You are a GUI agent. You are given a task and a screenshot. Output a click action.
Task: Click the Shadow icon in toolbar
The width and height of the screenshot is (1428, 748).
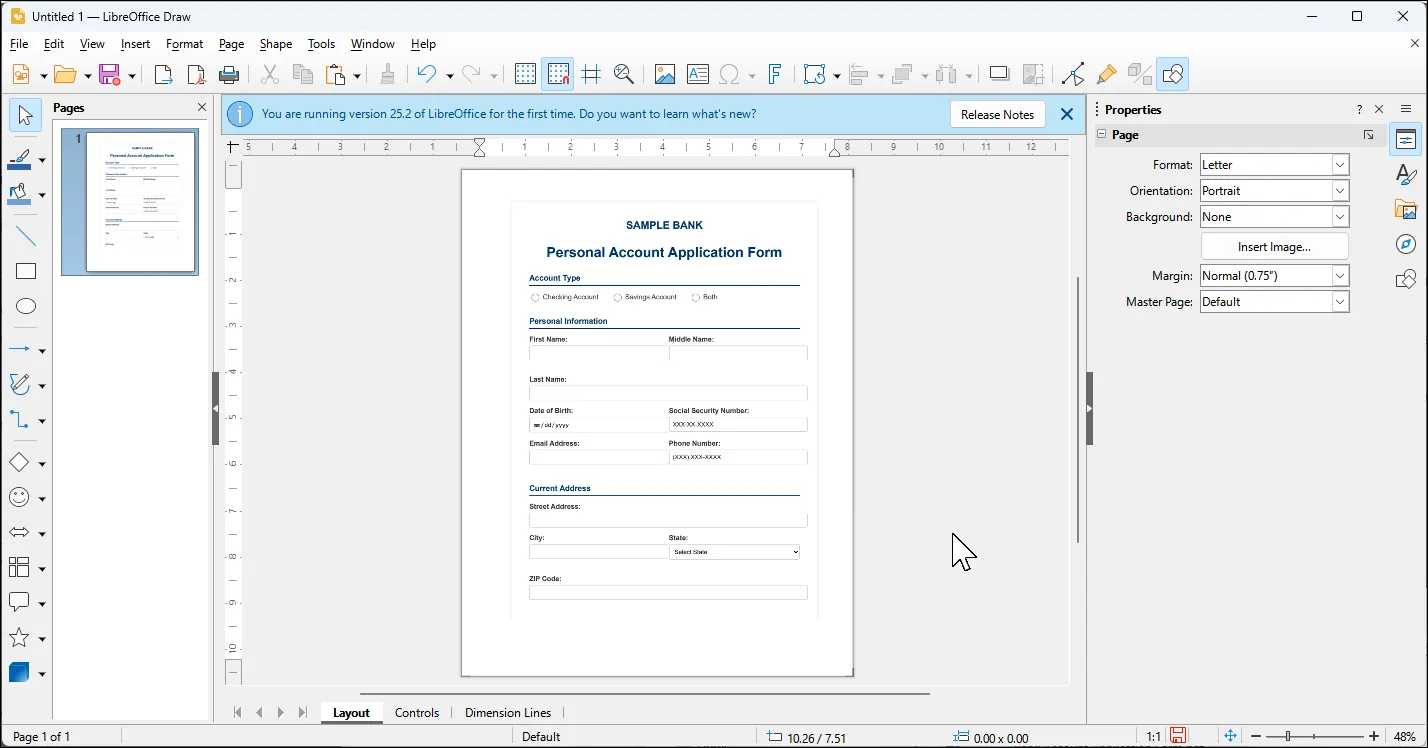coord(999,74)
